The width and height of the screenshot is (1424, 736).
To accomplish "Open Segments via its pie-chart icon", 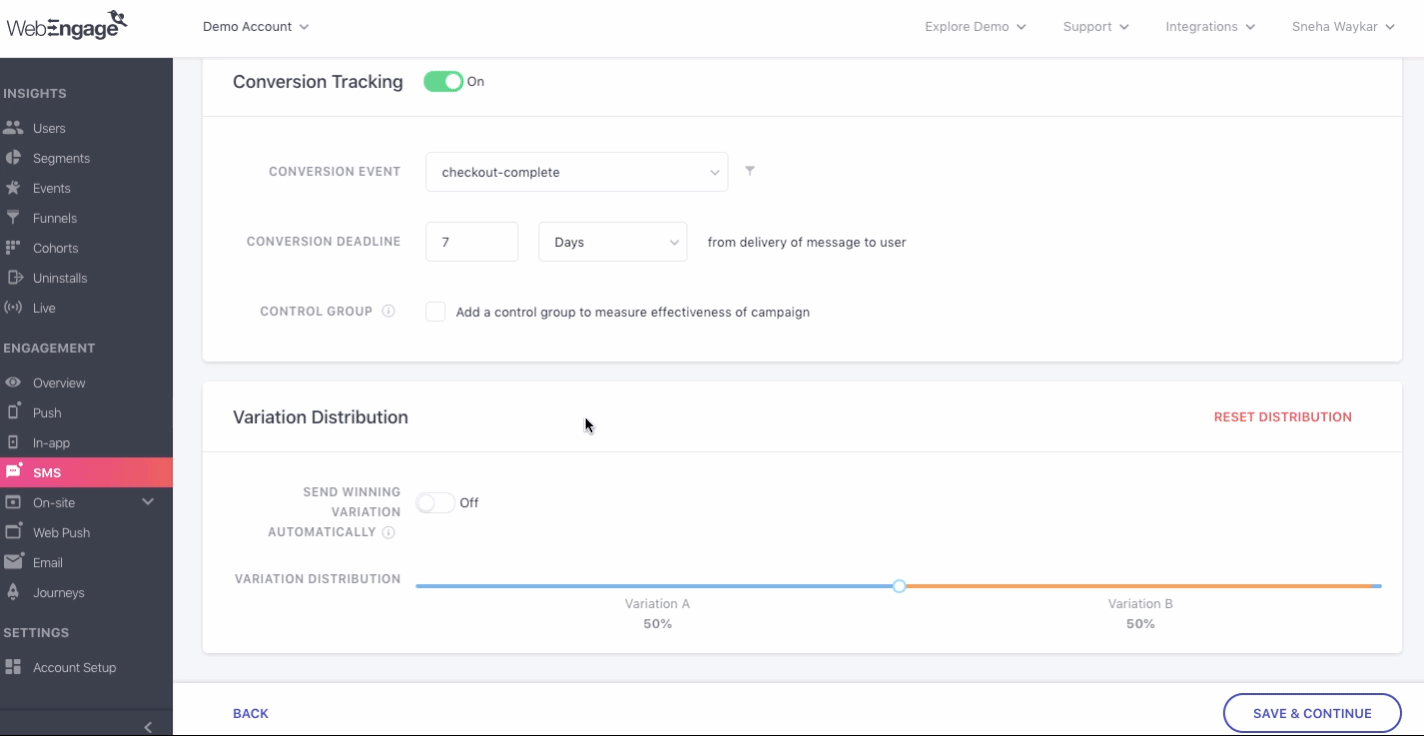I will [13, 158].
